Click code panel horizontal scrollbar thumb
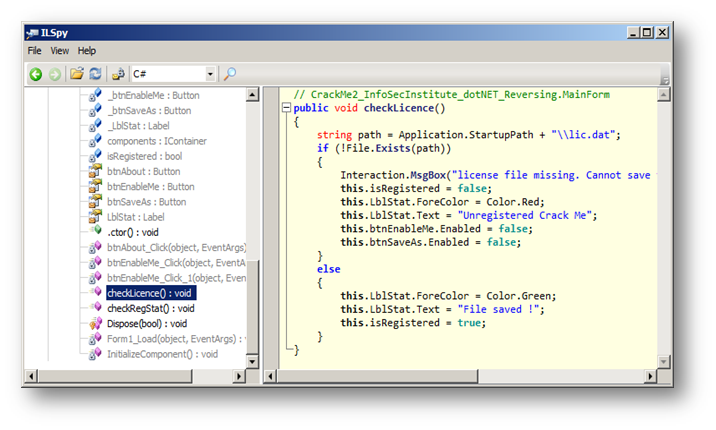Viewport: 716px width, 430px height. (378, 376)
